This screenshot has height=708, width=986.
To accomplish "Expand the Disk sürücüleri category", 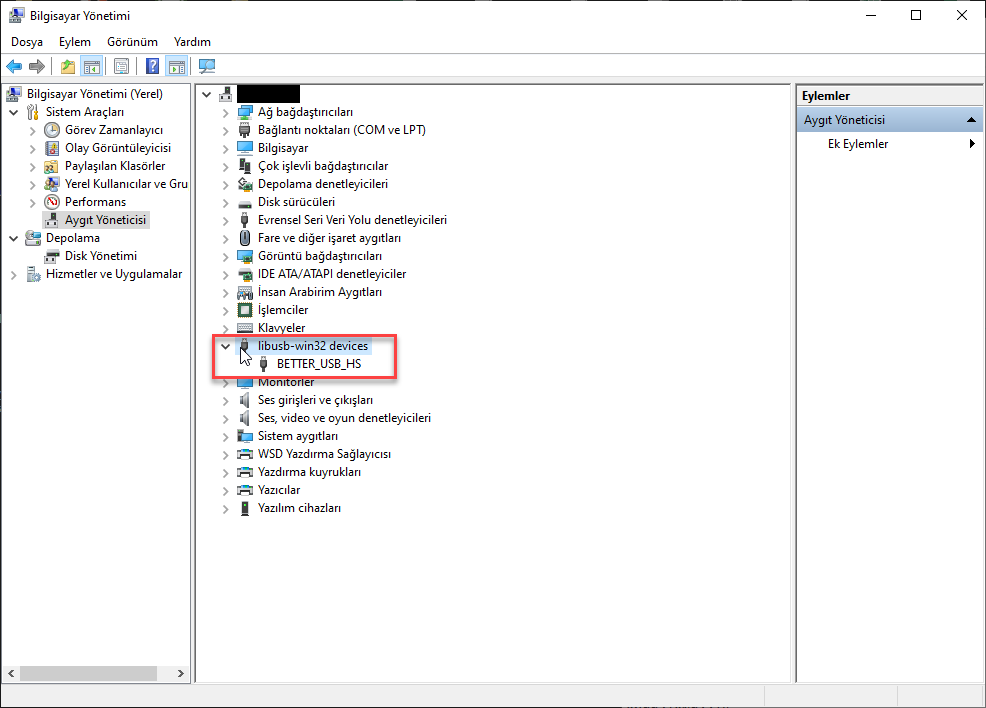I will pos(225,203).
